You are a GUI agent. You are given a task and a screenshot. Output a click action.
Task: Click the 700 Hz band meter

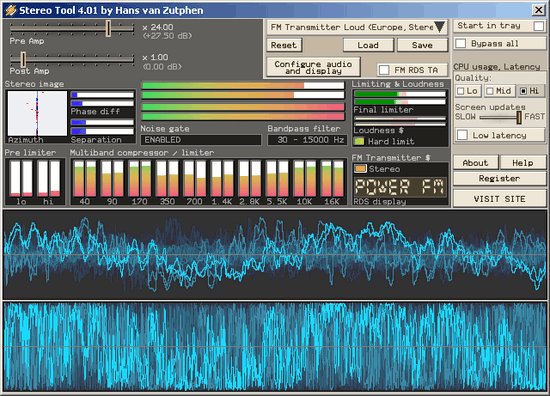195,179
